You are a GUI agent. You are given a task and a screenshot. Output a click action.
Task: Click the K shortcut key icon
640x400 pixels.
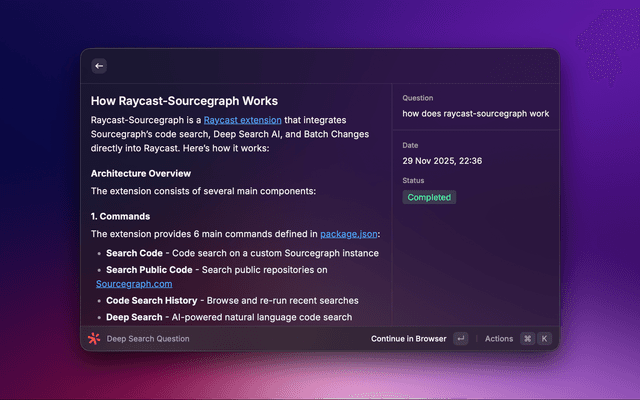point(544,339)
